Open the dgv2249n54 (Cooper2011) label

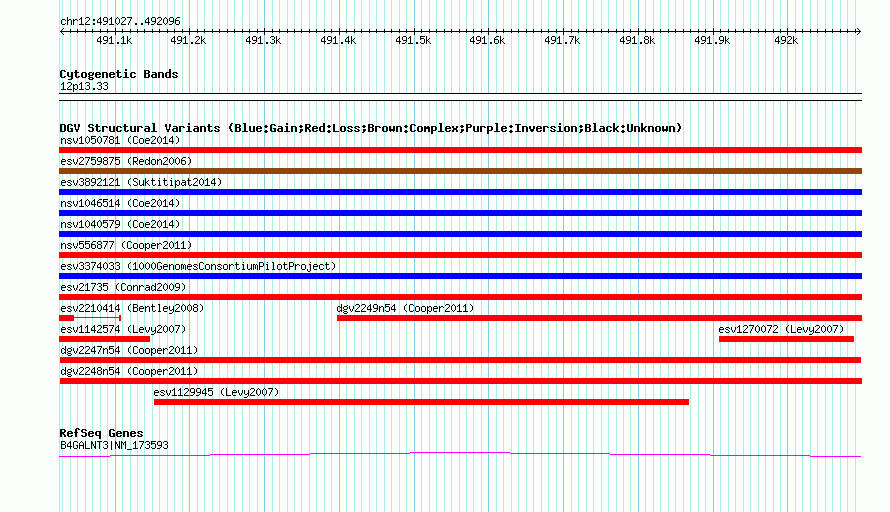coord(405,308)
